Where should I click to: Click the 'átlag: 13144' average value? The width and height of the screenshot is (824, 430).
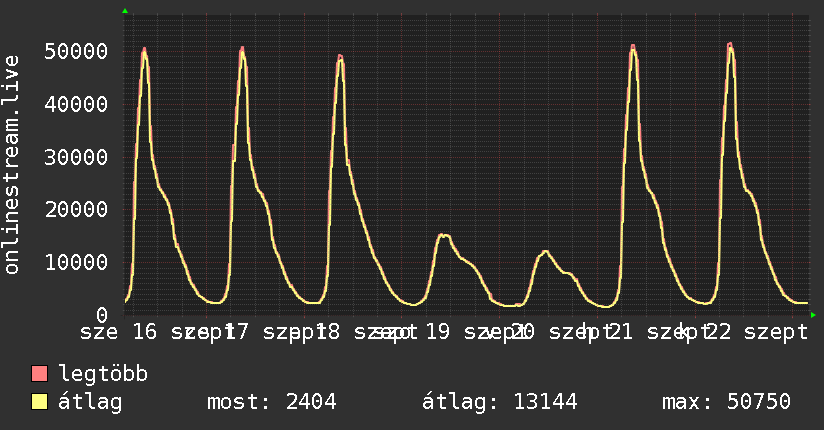[499, 402]
